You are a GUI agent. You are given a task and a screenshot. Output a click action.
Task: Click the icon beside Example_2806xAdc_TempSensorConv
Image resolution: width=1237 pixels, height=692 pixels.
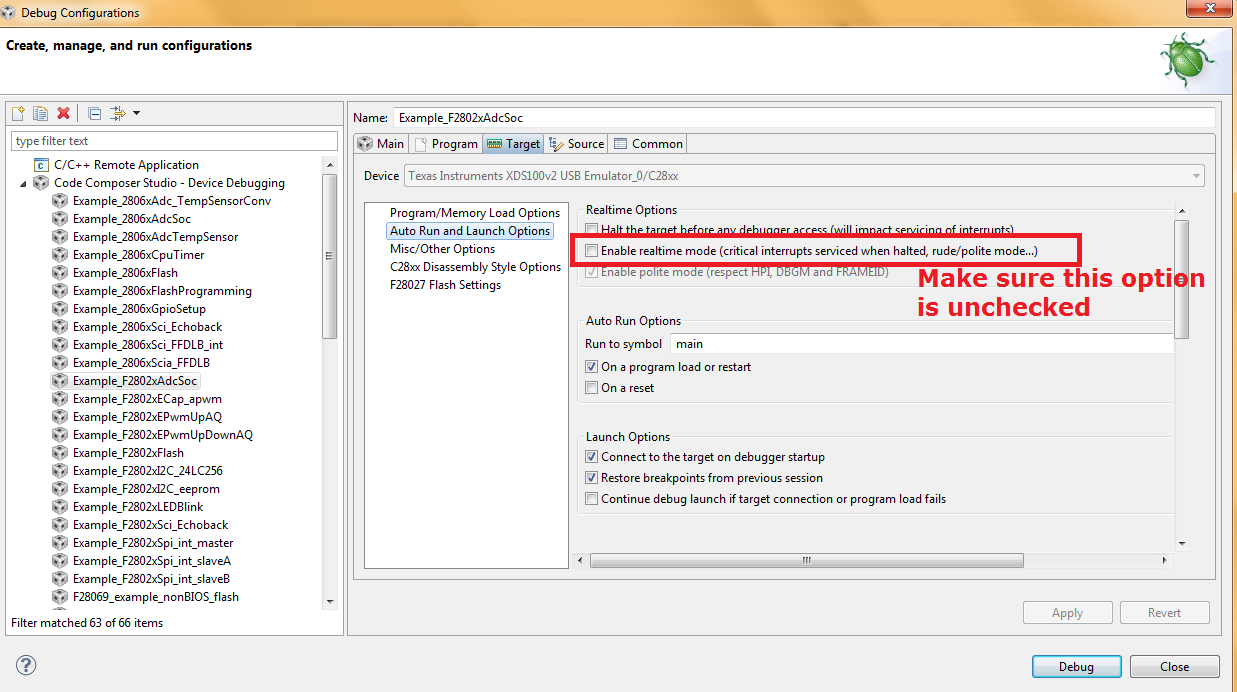coord(60,201)
